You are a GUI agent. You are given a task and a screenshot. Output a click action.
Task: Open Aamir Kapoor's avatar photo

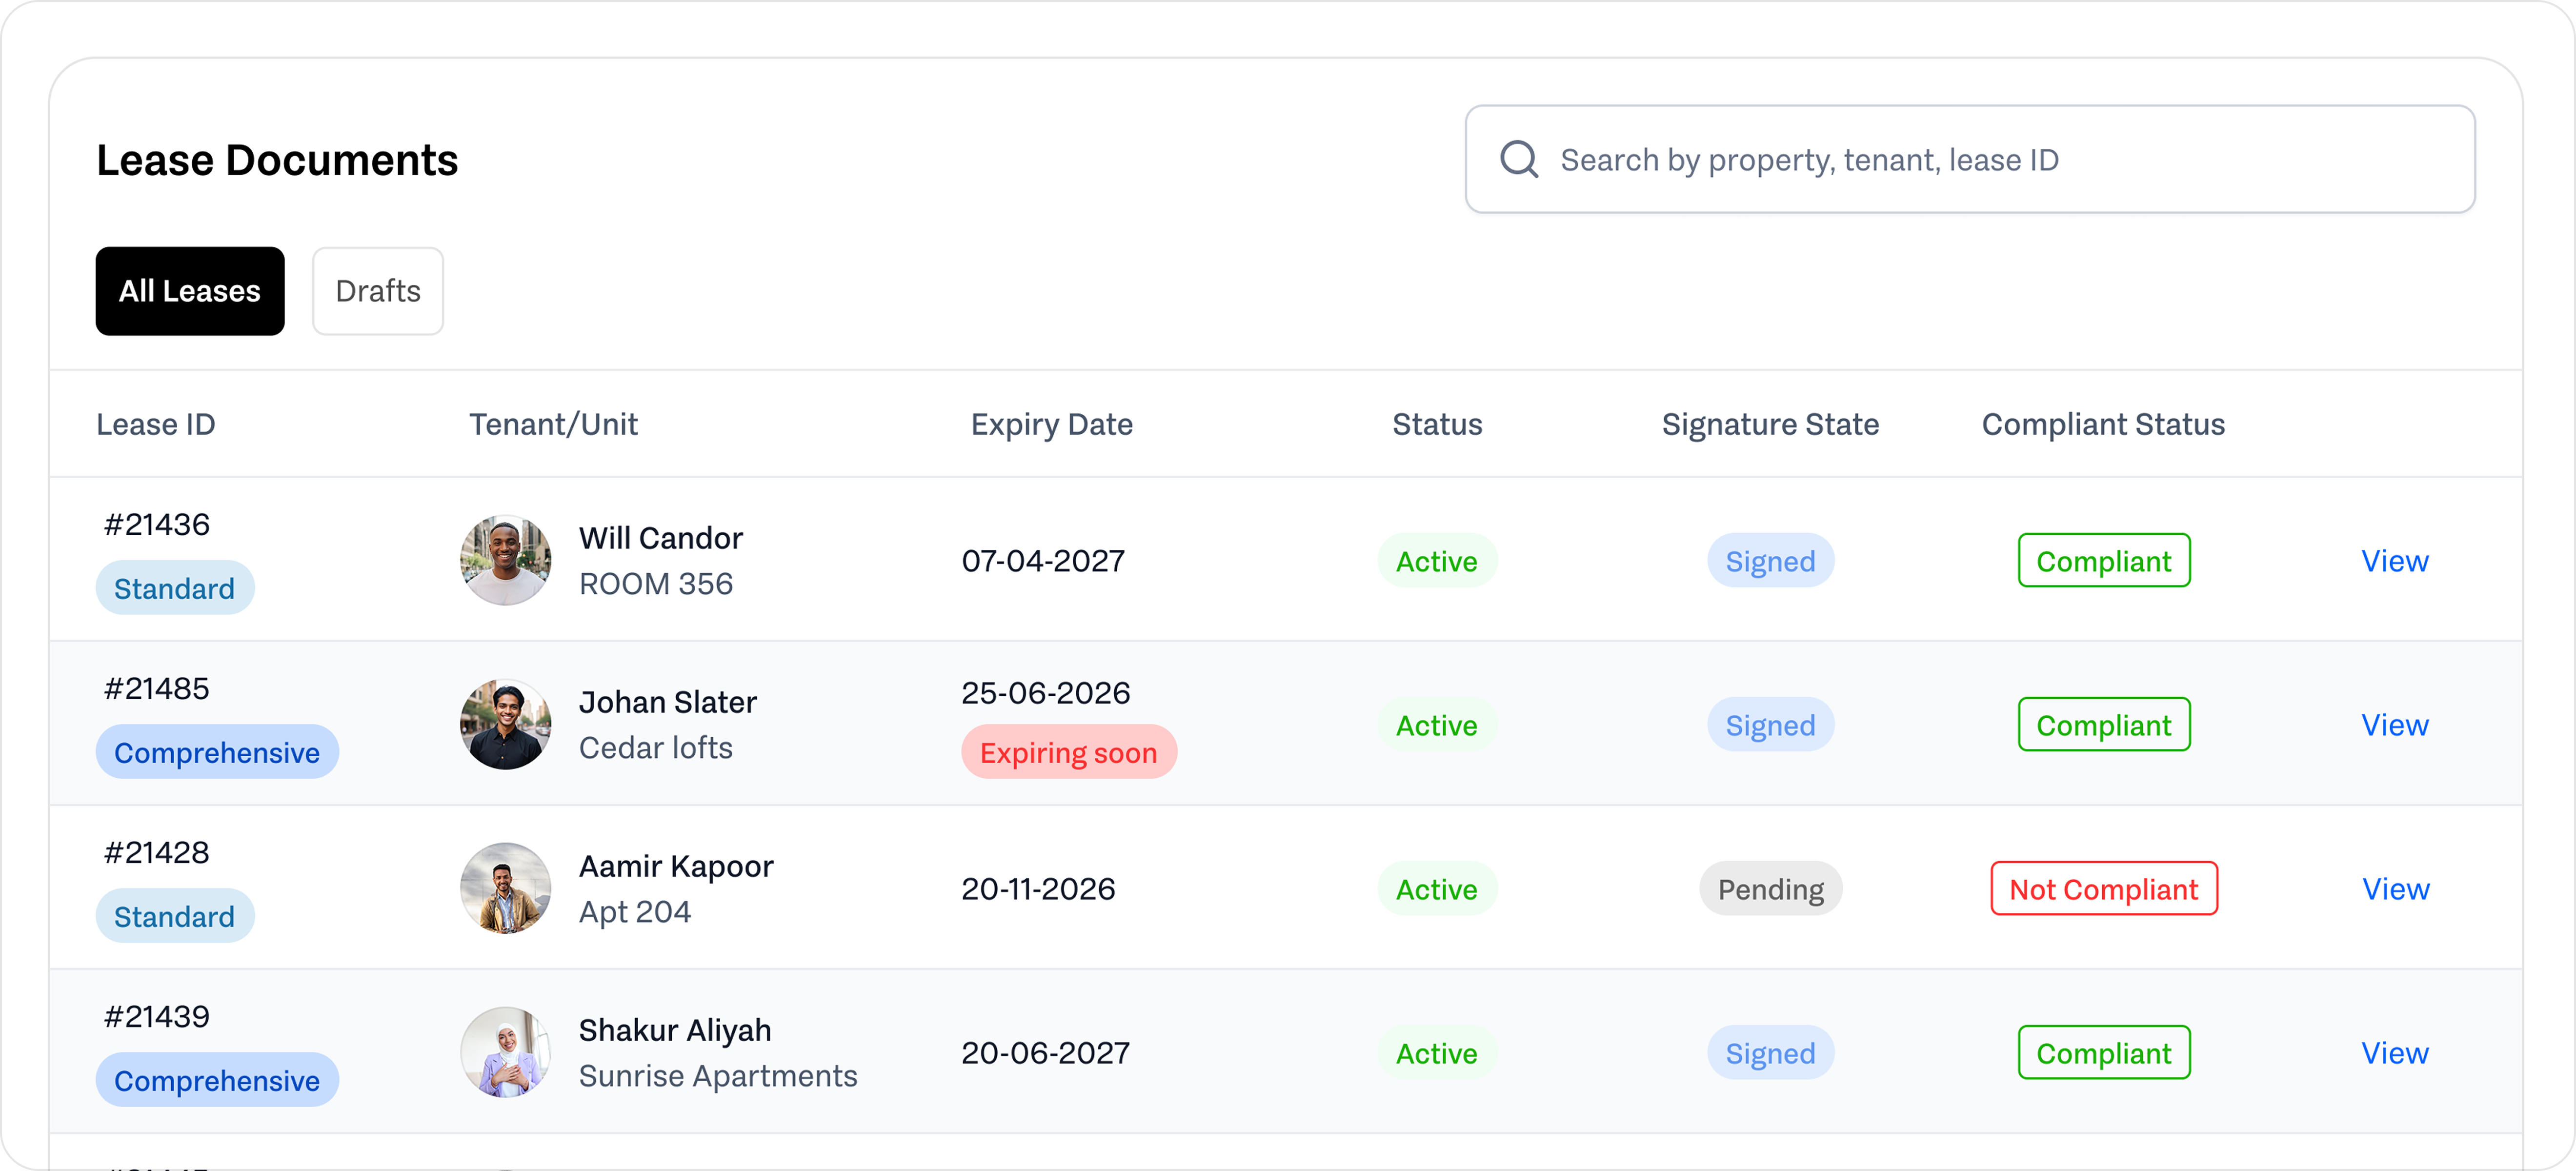[505, 888]
